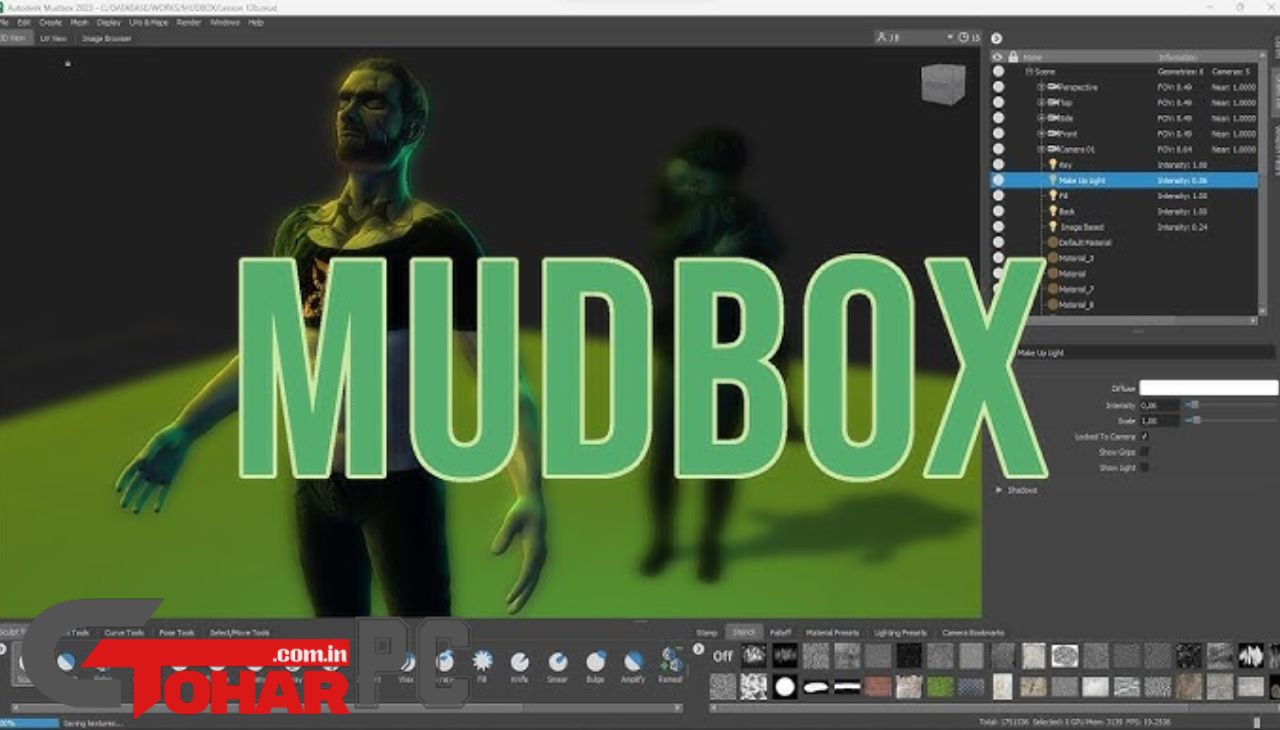This screenshot has height=730, width=1280.
Task: Click the ViewCube in the 3D viewport
Action: 942,86
